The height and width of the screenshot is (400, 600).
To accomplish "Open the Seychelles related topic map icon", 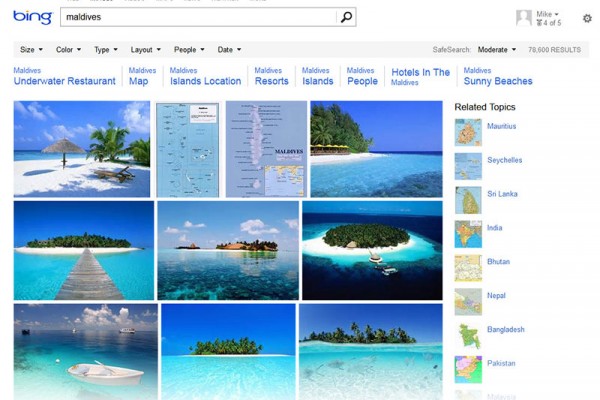I will pos(467,166).
